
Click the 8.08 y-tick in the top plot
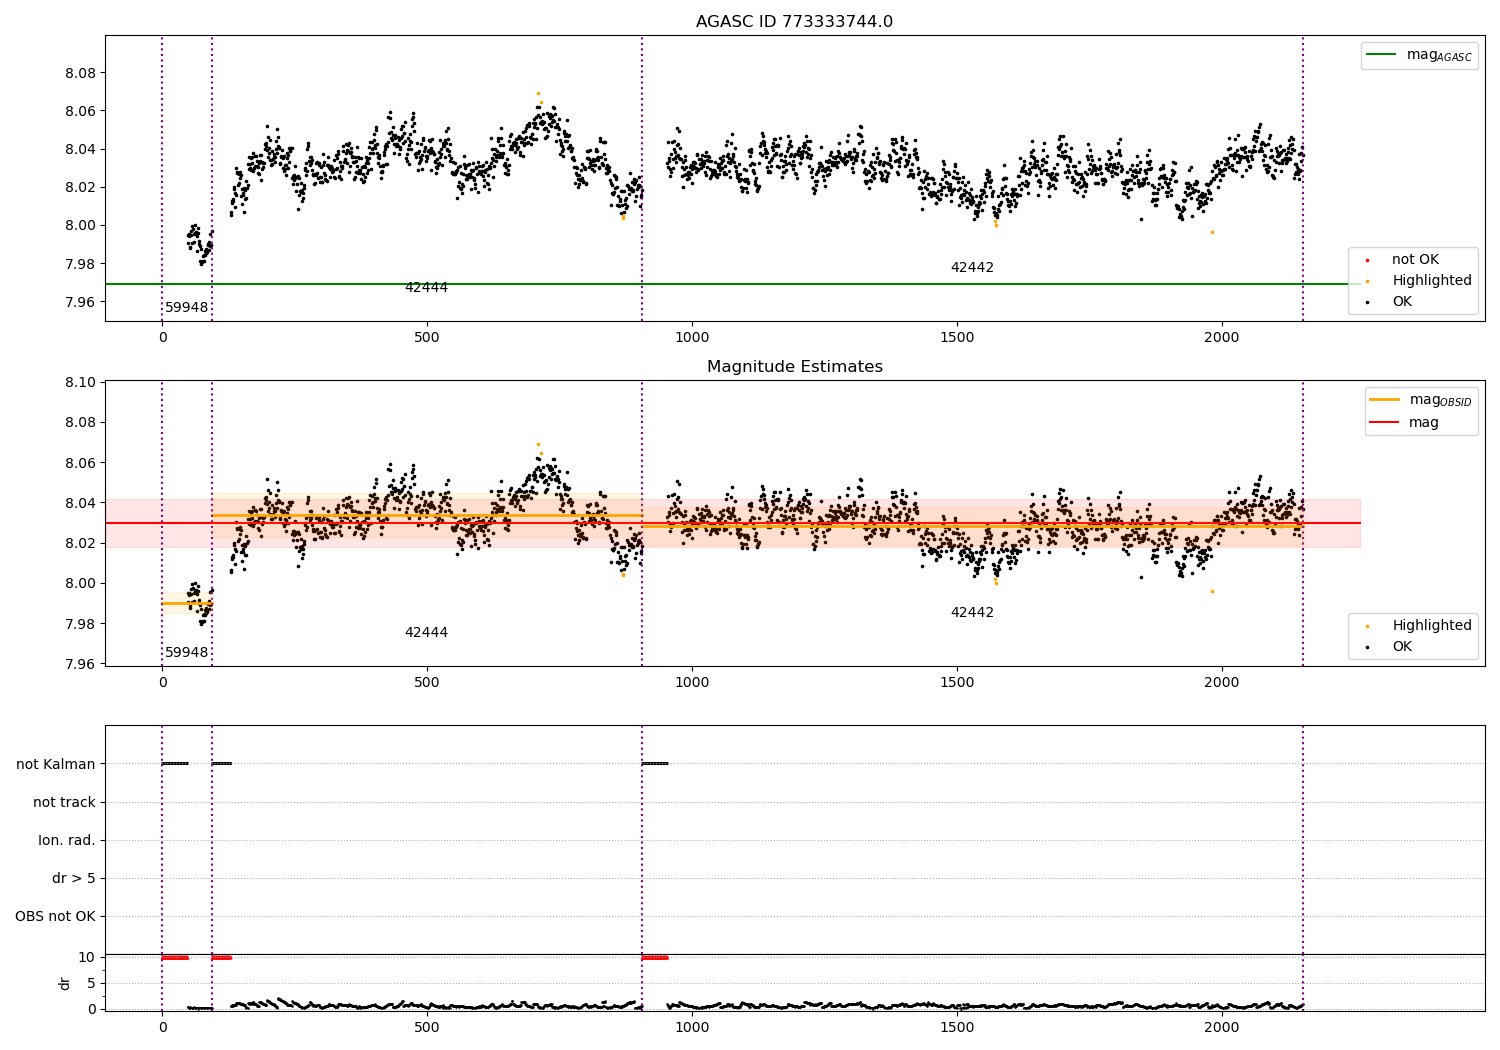point(80,74)
